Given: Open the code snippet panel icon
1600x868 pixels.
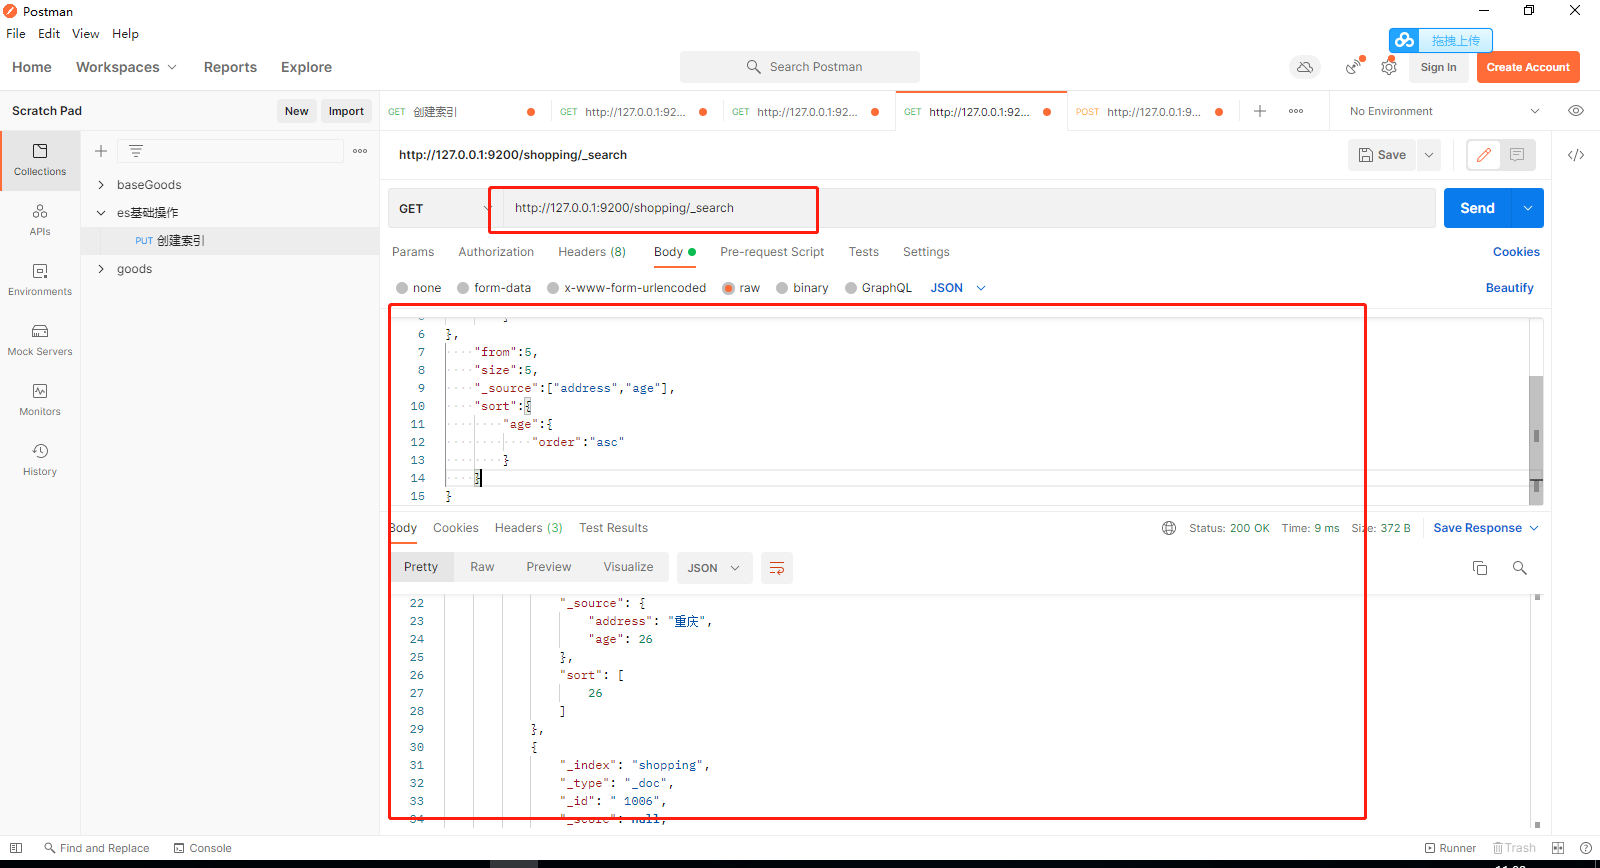Looking at the screenshot, I should click(1576, 155).
